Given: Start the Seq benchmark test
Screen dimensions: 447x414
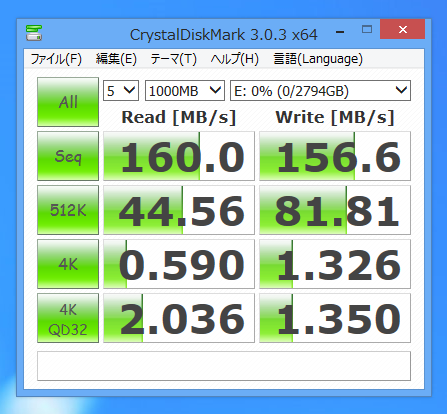Looking at the screenshot, I should tap(68, 156).
